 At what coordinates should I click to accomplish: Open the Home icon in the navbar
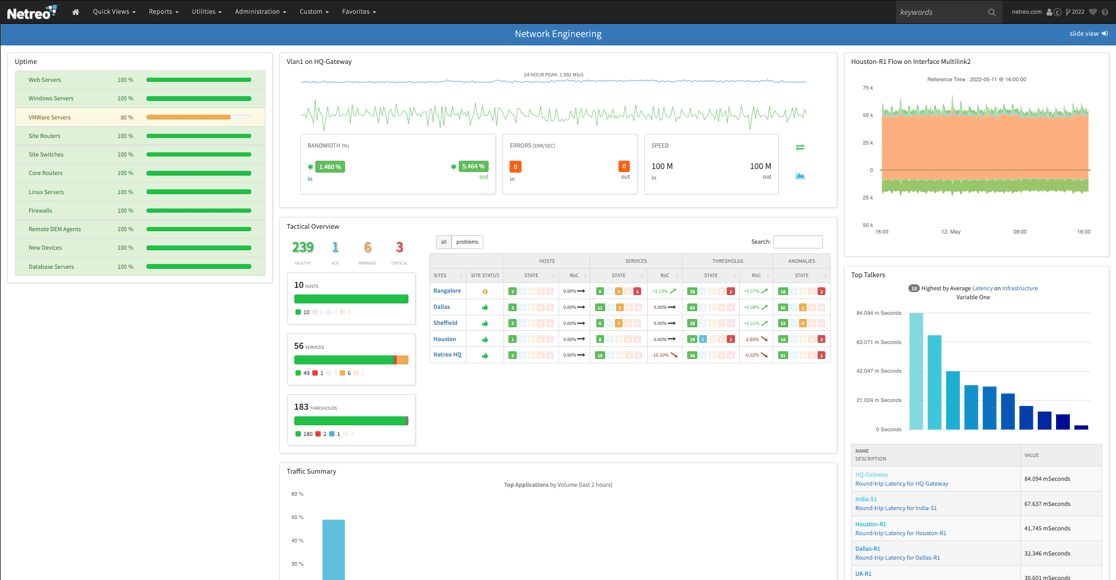pyautogui.click(x=75, y=12)
